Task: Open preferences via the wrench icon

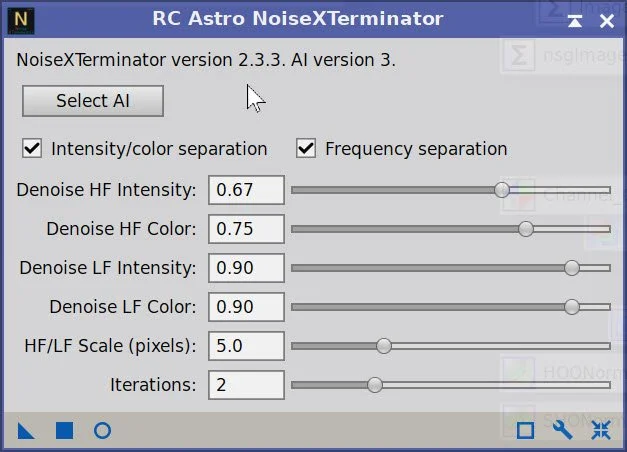Action: [563, 431]
